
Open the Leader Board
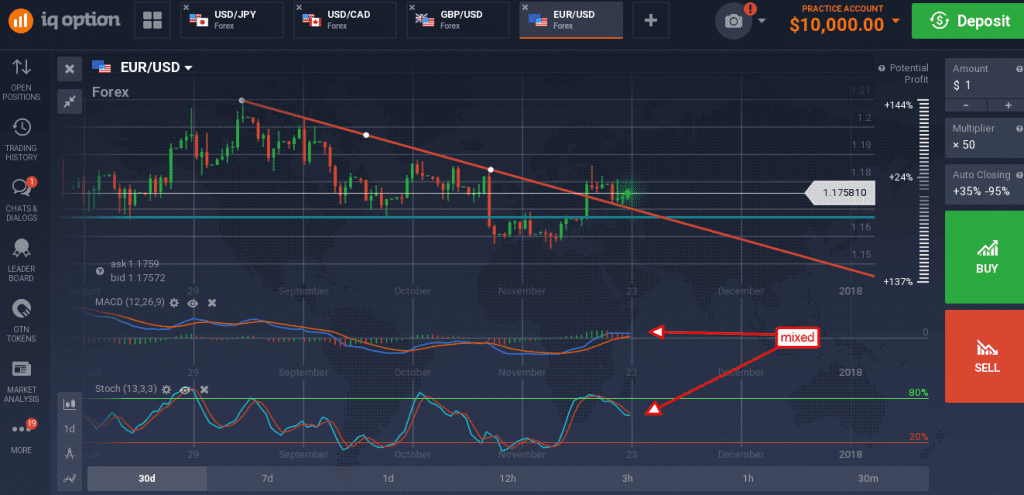(x=22, y=260)
